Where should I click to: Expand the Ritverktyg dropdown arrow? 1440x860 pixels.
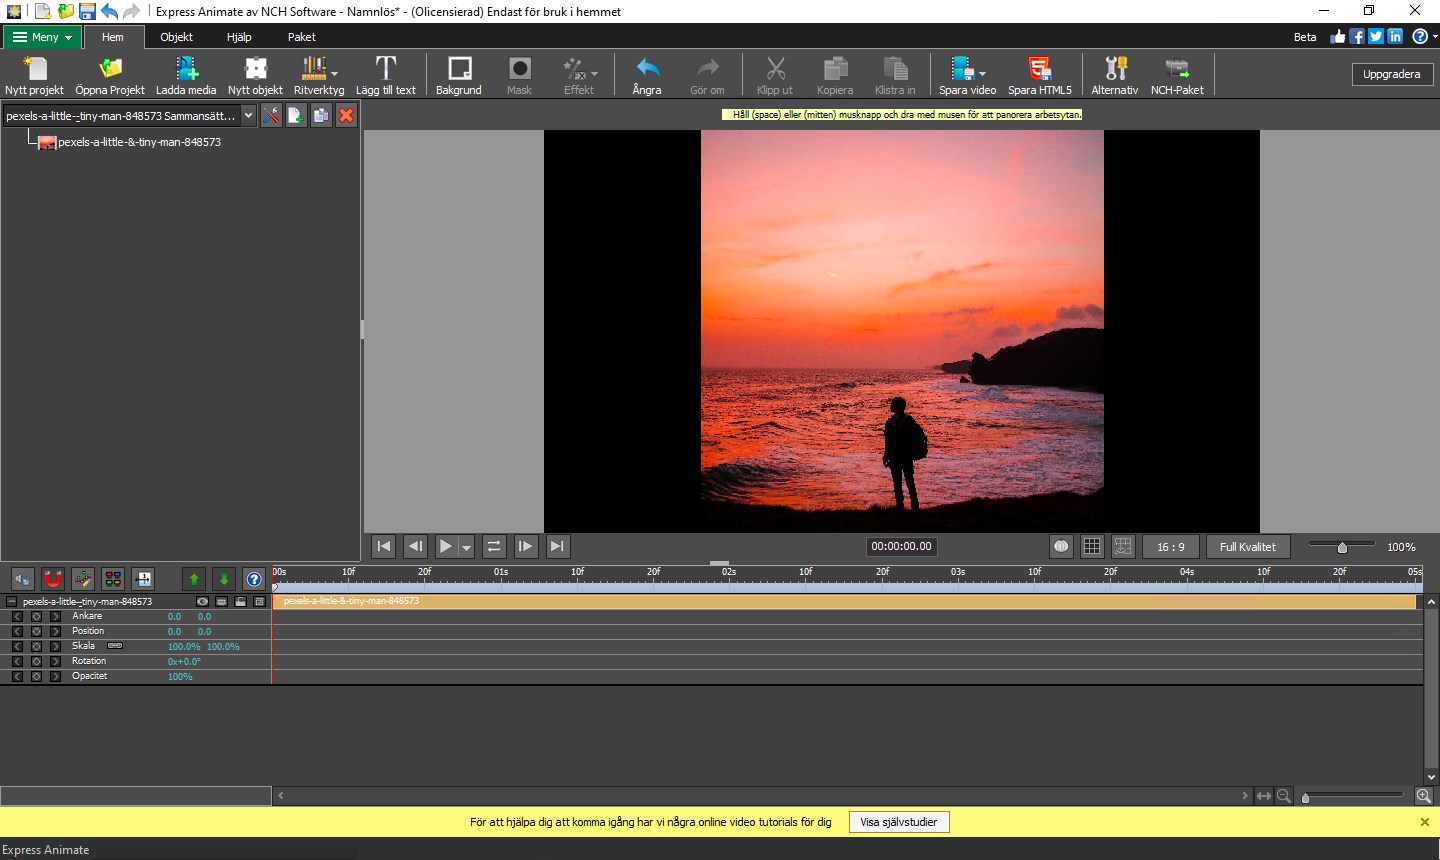[334, 74]
